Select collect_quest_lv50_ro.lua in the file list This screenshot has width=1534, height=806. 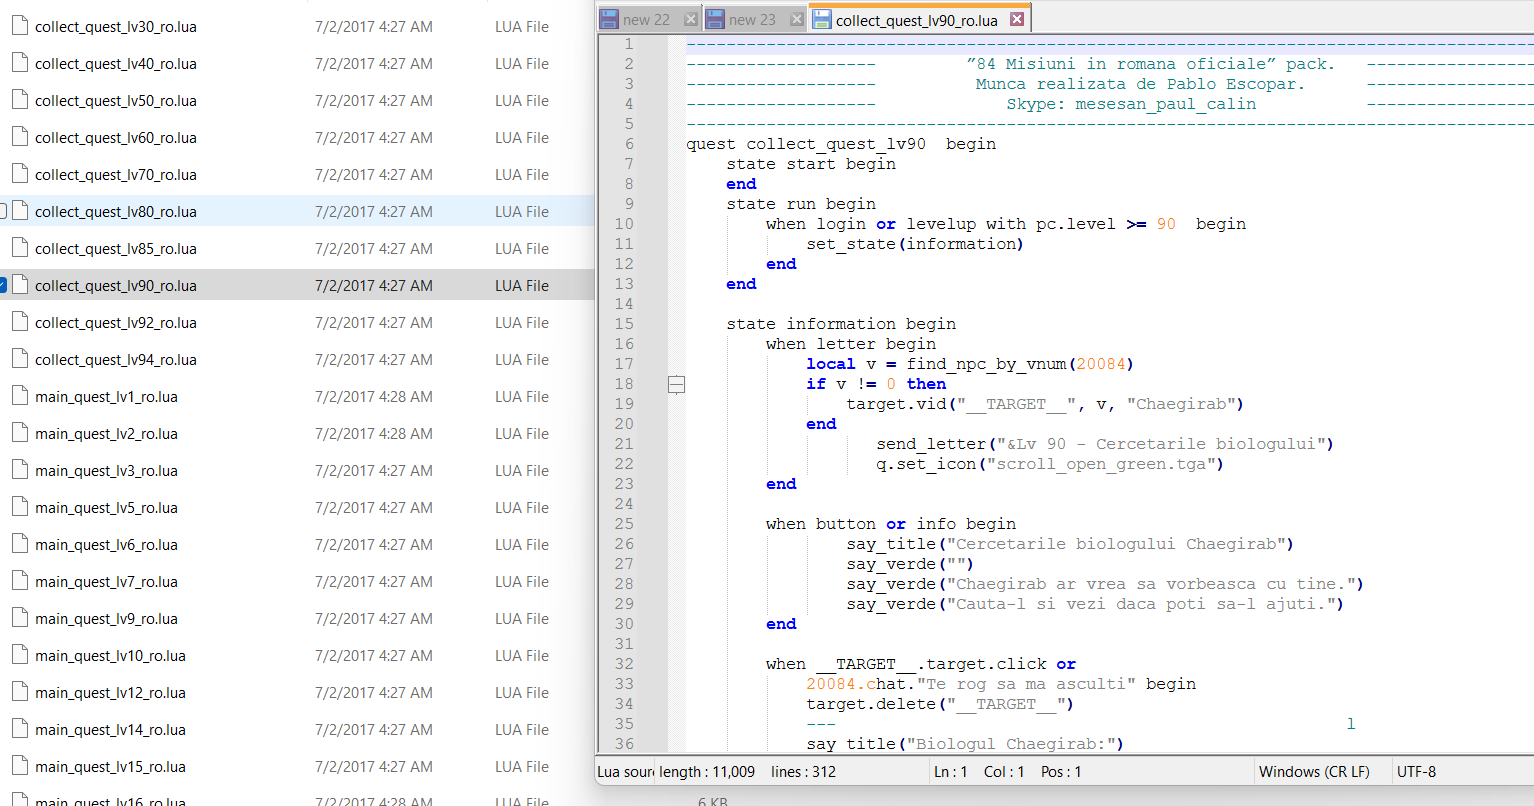point(115,101)
